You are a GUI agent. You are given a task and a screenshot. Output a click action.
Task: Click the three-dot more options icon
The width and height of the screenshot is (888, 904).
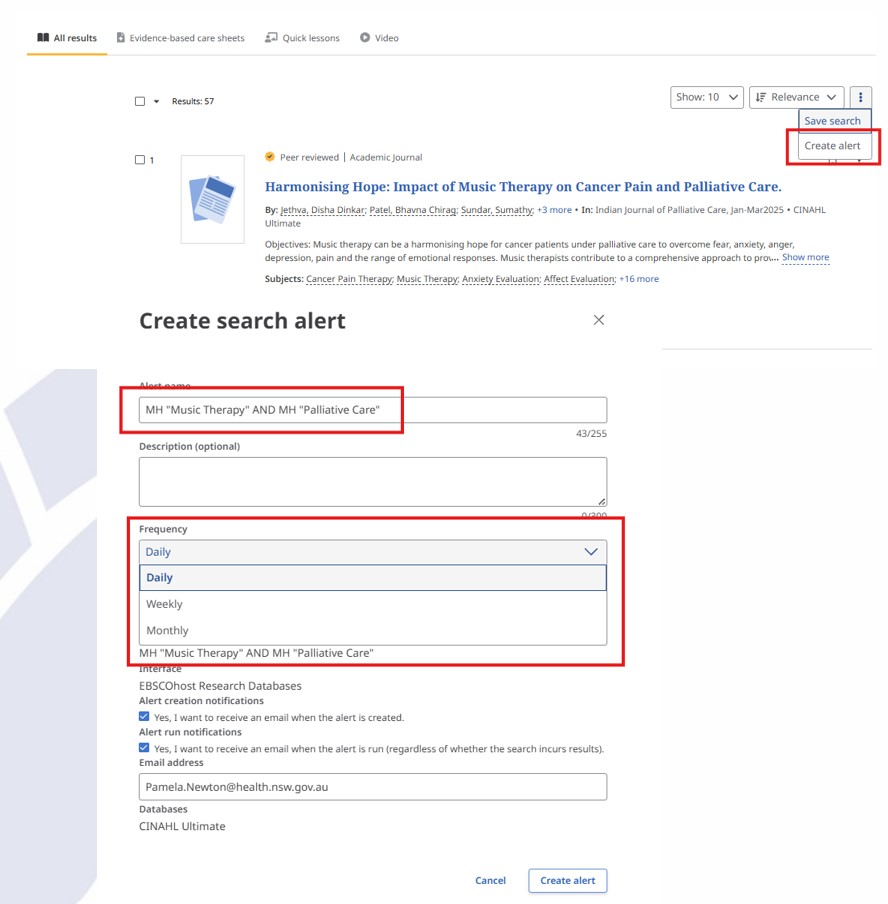point(860,97)
